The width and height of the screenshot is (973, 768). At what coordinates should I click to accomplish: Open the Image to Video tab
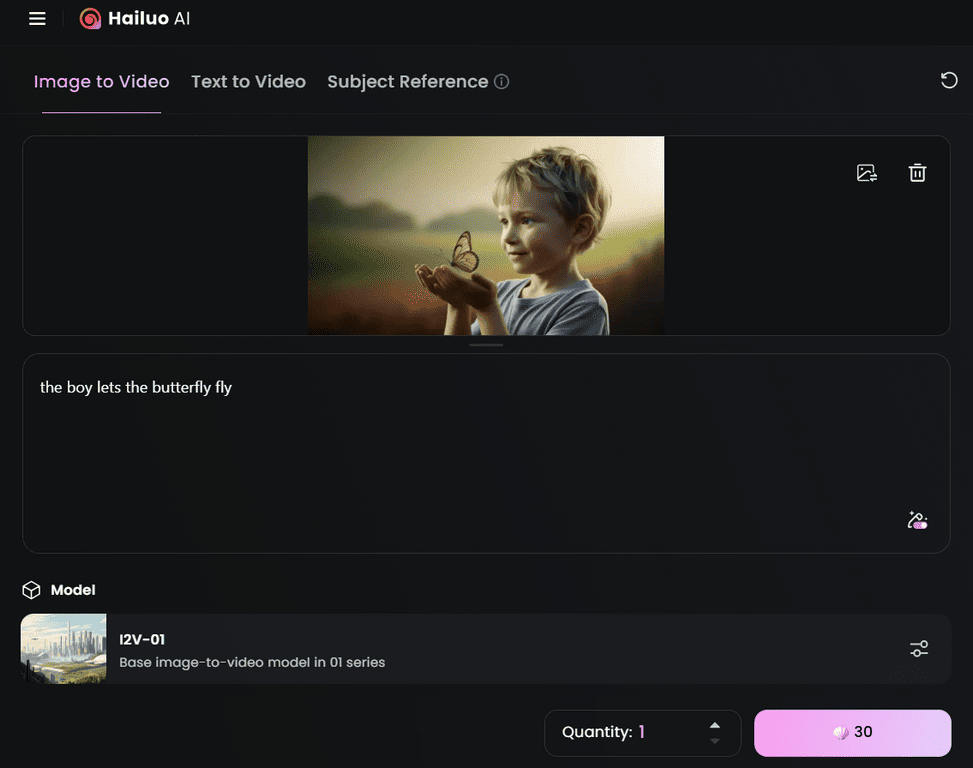pos(101,82)
